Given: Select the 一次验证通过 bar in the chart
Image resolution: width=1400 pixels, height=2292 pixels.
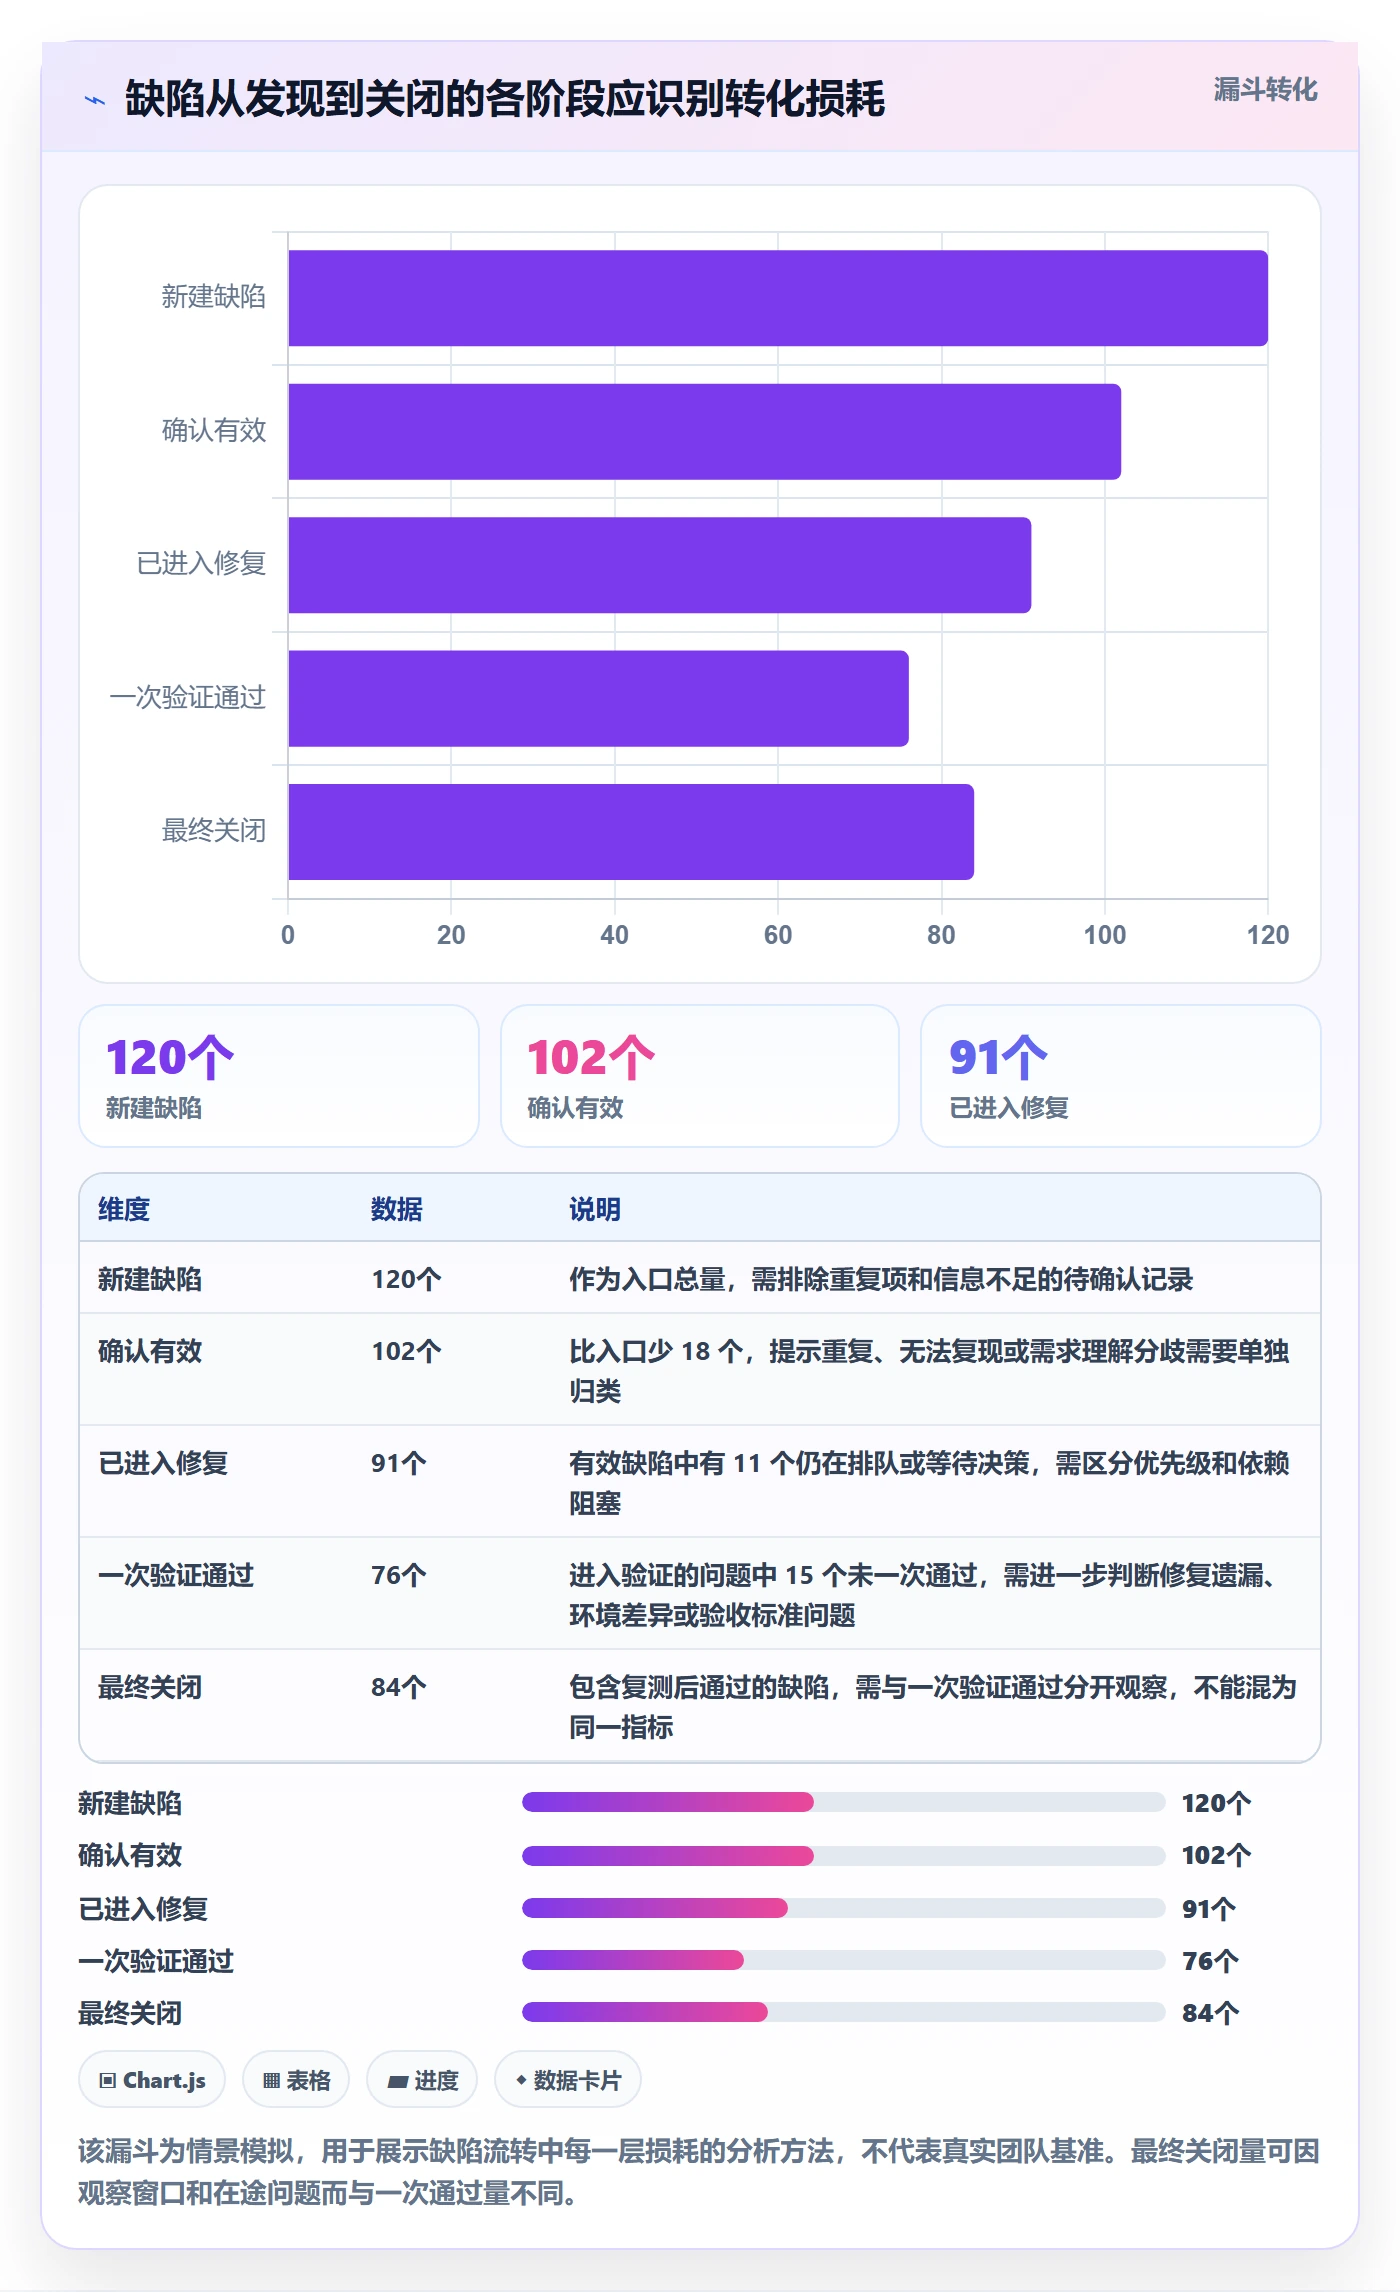Looking at the screenshot, I should click(x=598, y=698).
